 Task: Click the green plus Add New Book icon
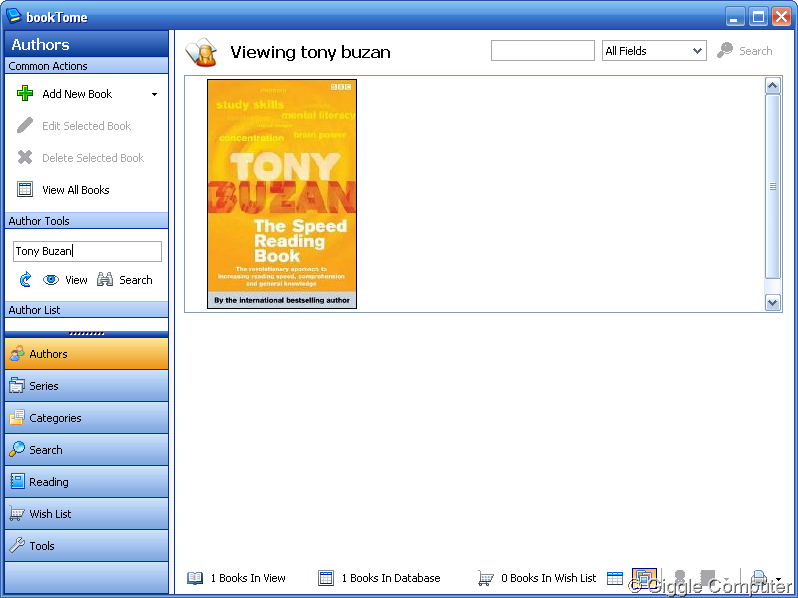[x=25, y=94]
